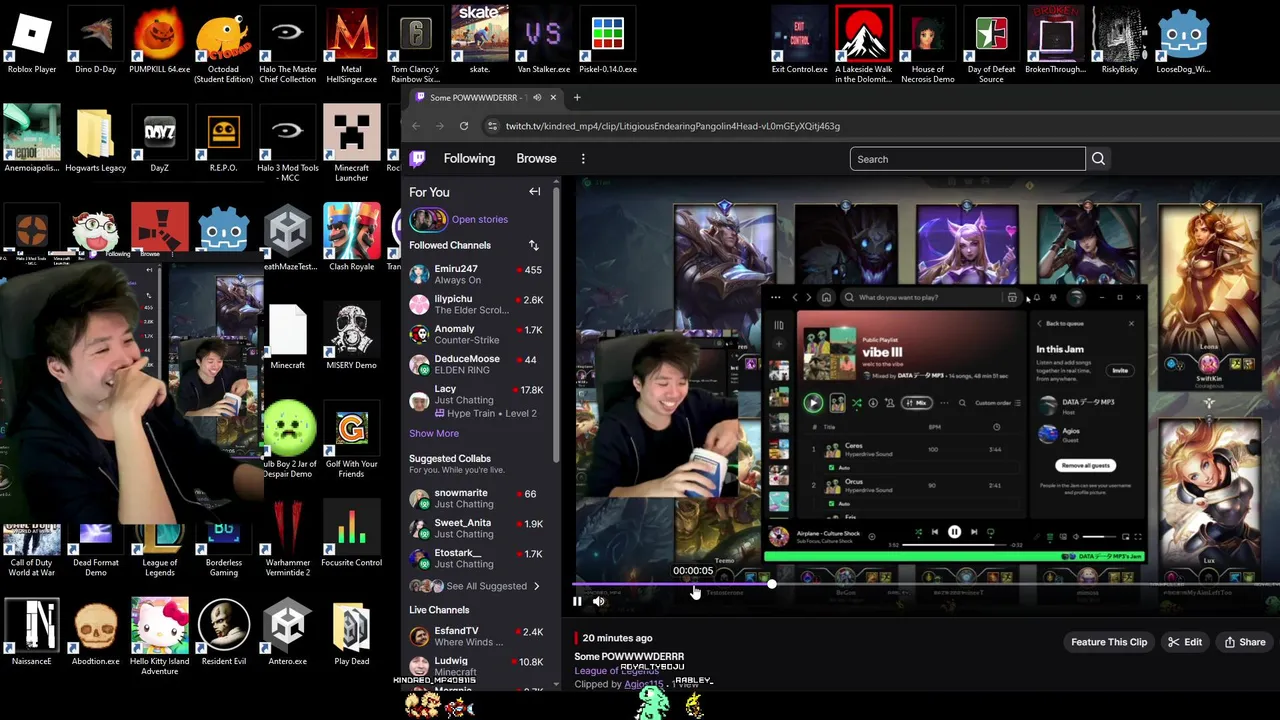The height and width of the screenshot is (720, 1280).
Task: Click the Twitch Search input field
Action: click(967, 158)
